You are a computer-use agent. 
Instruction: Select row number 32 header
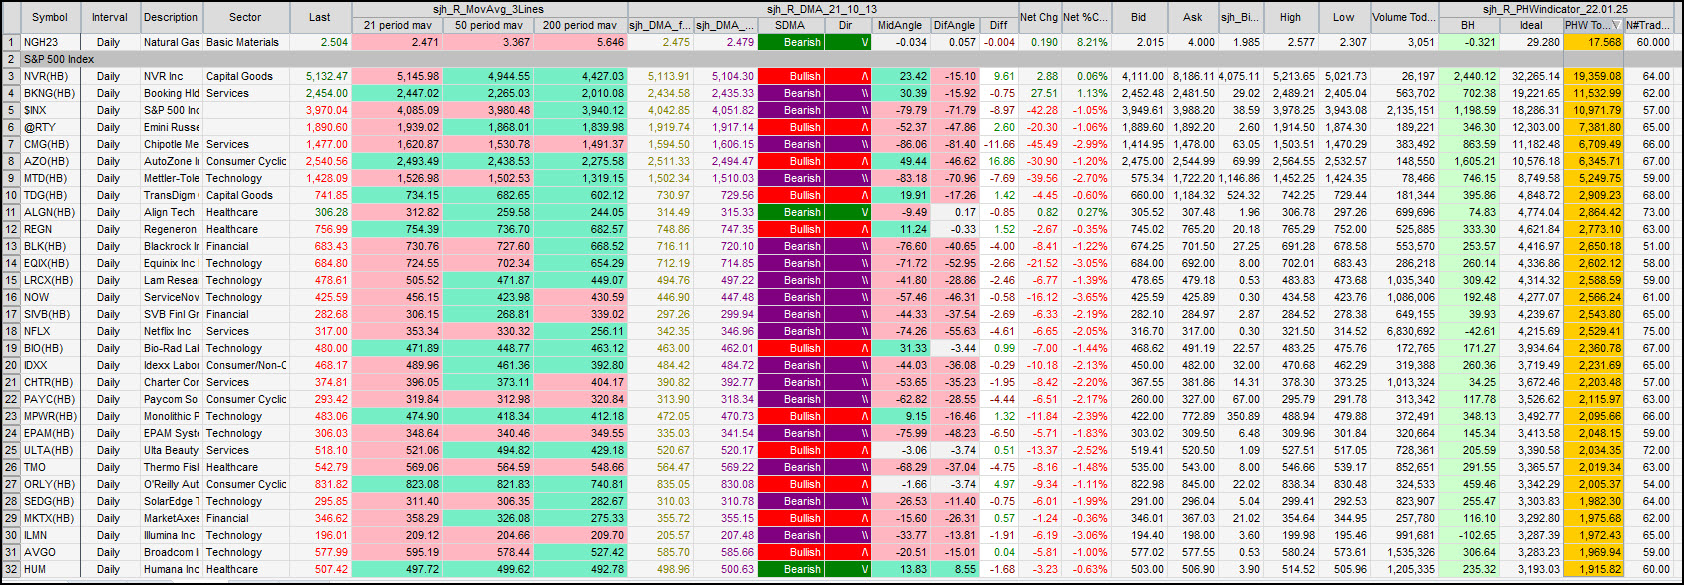pyautogui.click(x=11, y=569)
